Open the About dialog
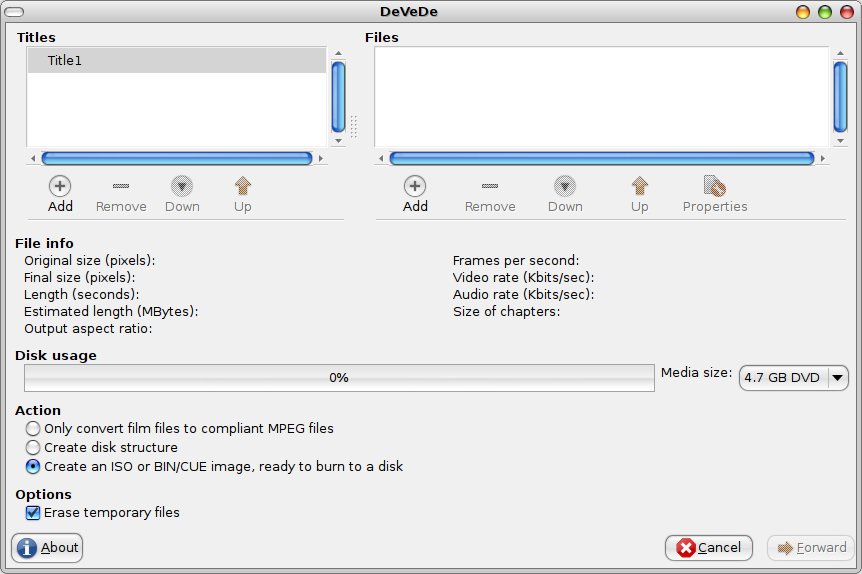This screenshot has width=862, height=574. click(x=47, y=548)
